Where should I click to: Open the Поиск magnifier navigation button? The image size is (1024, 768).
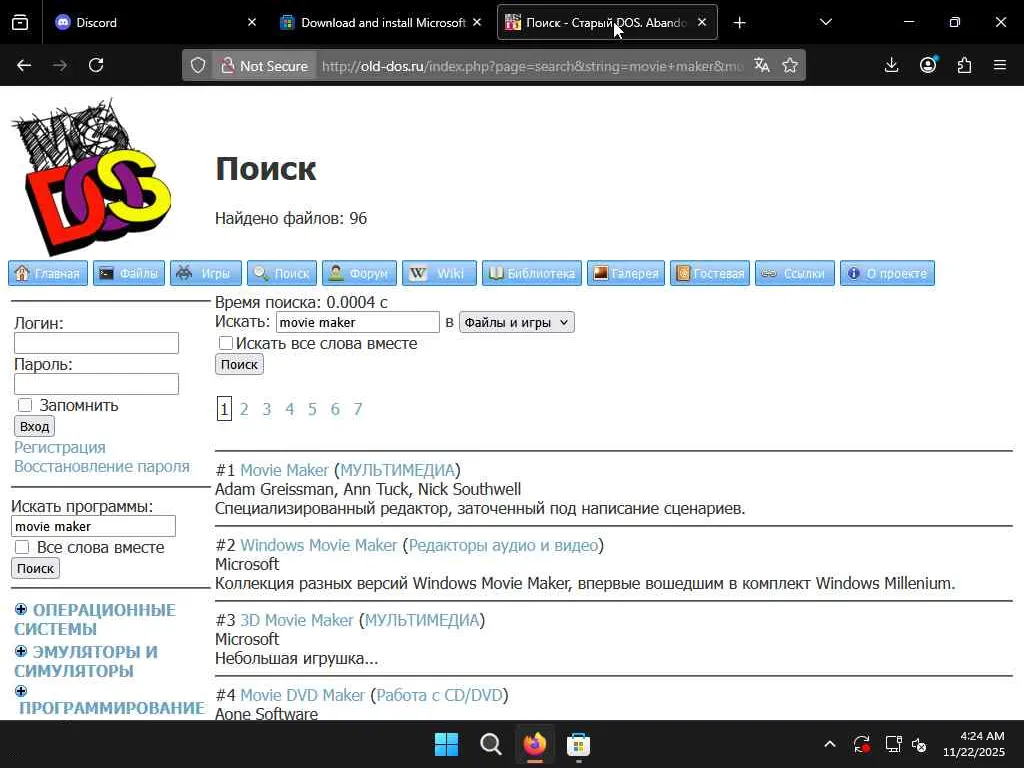pyautogui.click(x=282, y=273)
